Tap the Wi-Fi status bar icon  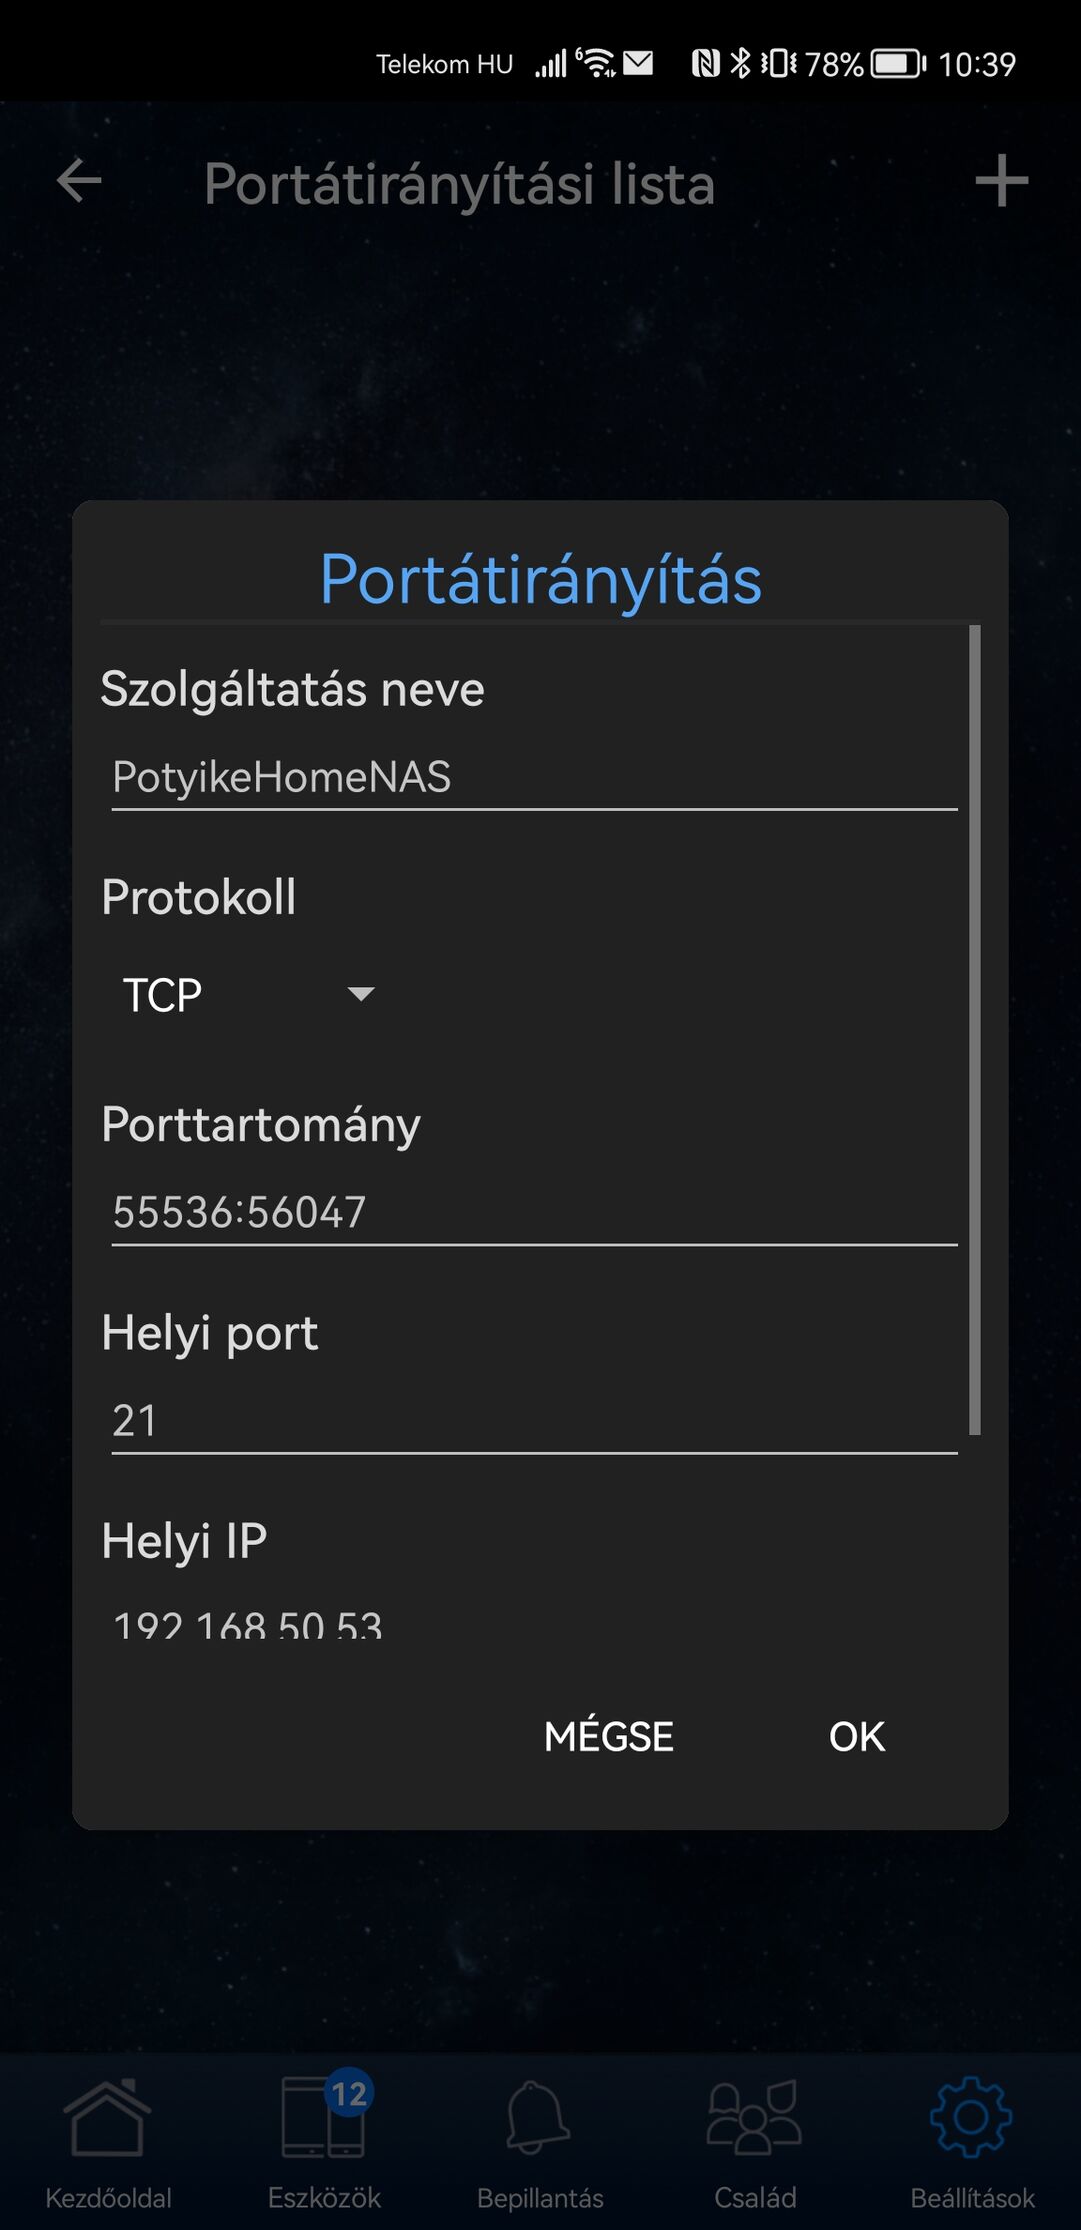point(598,63)
